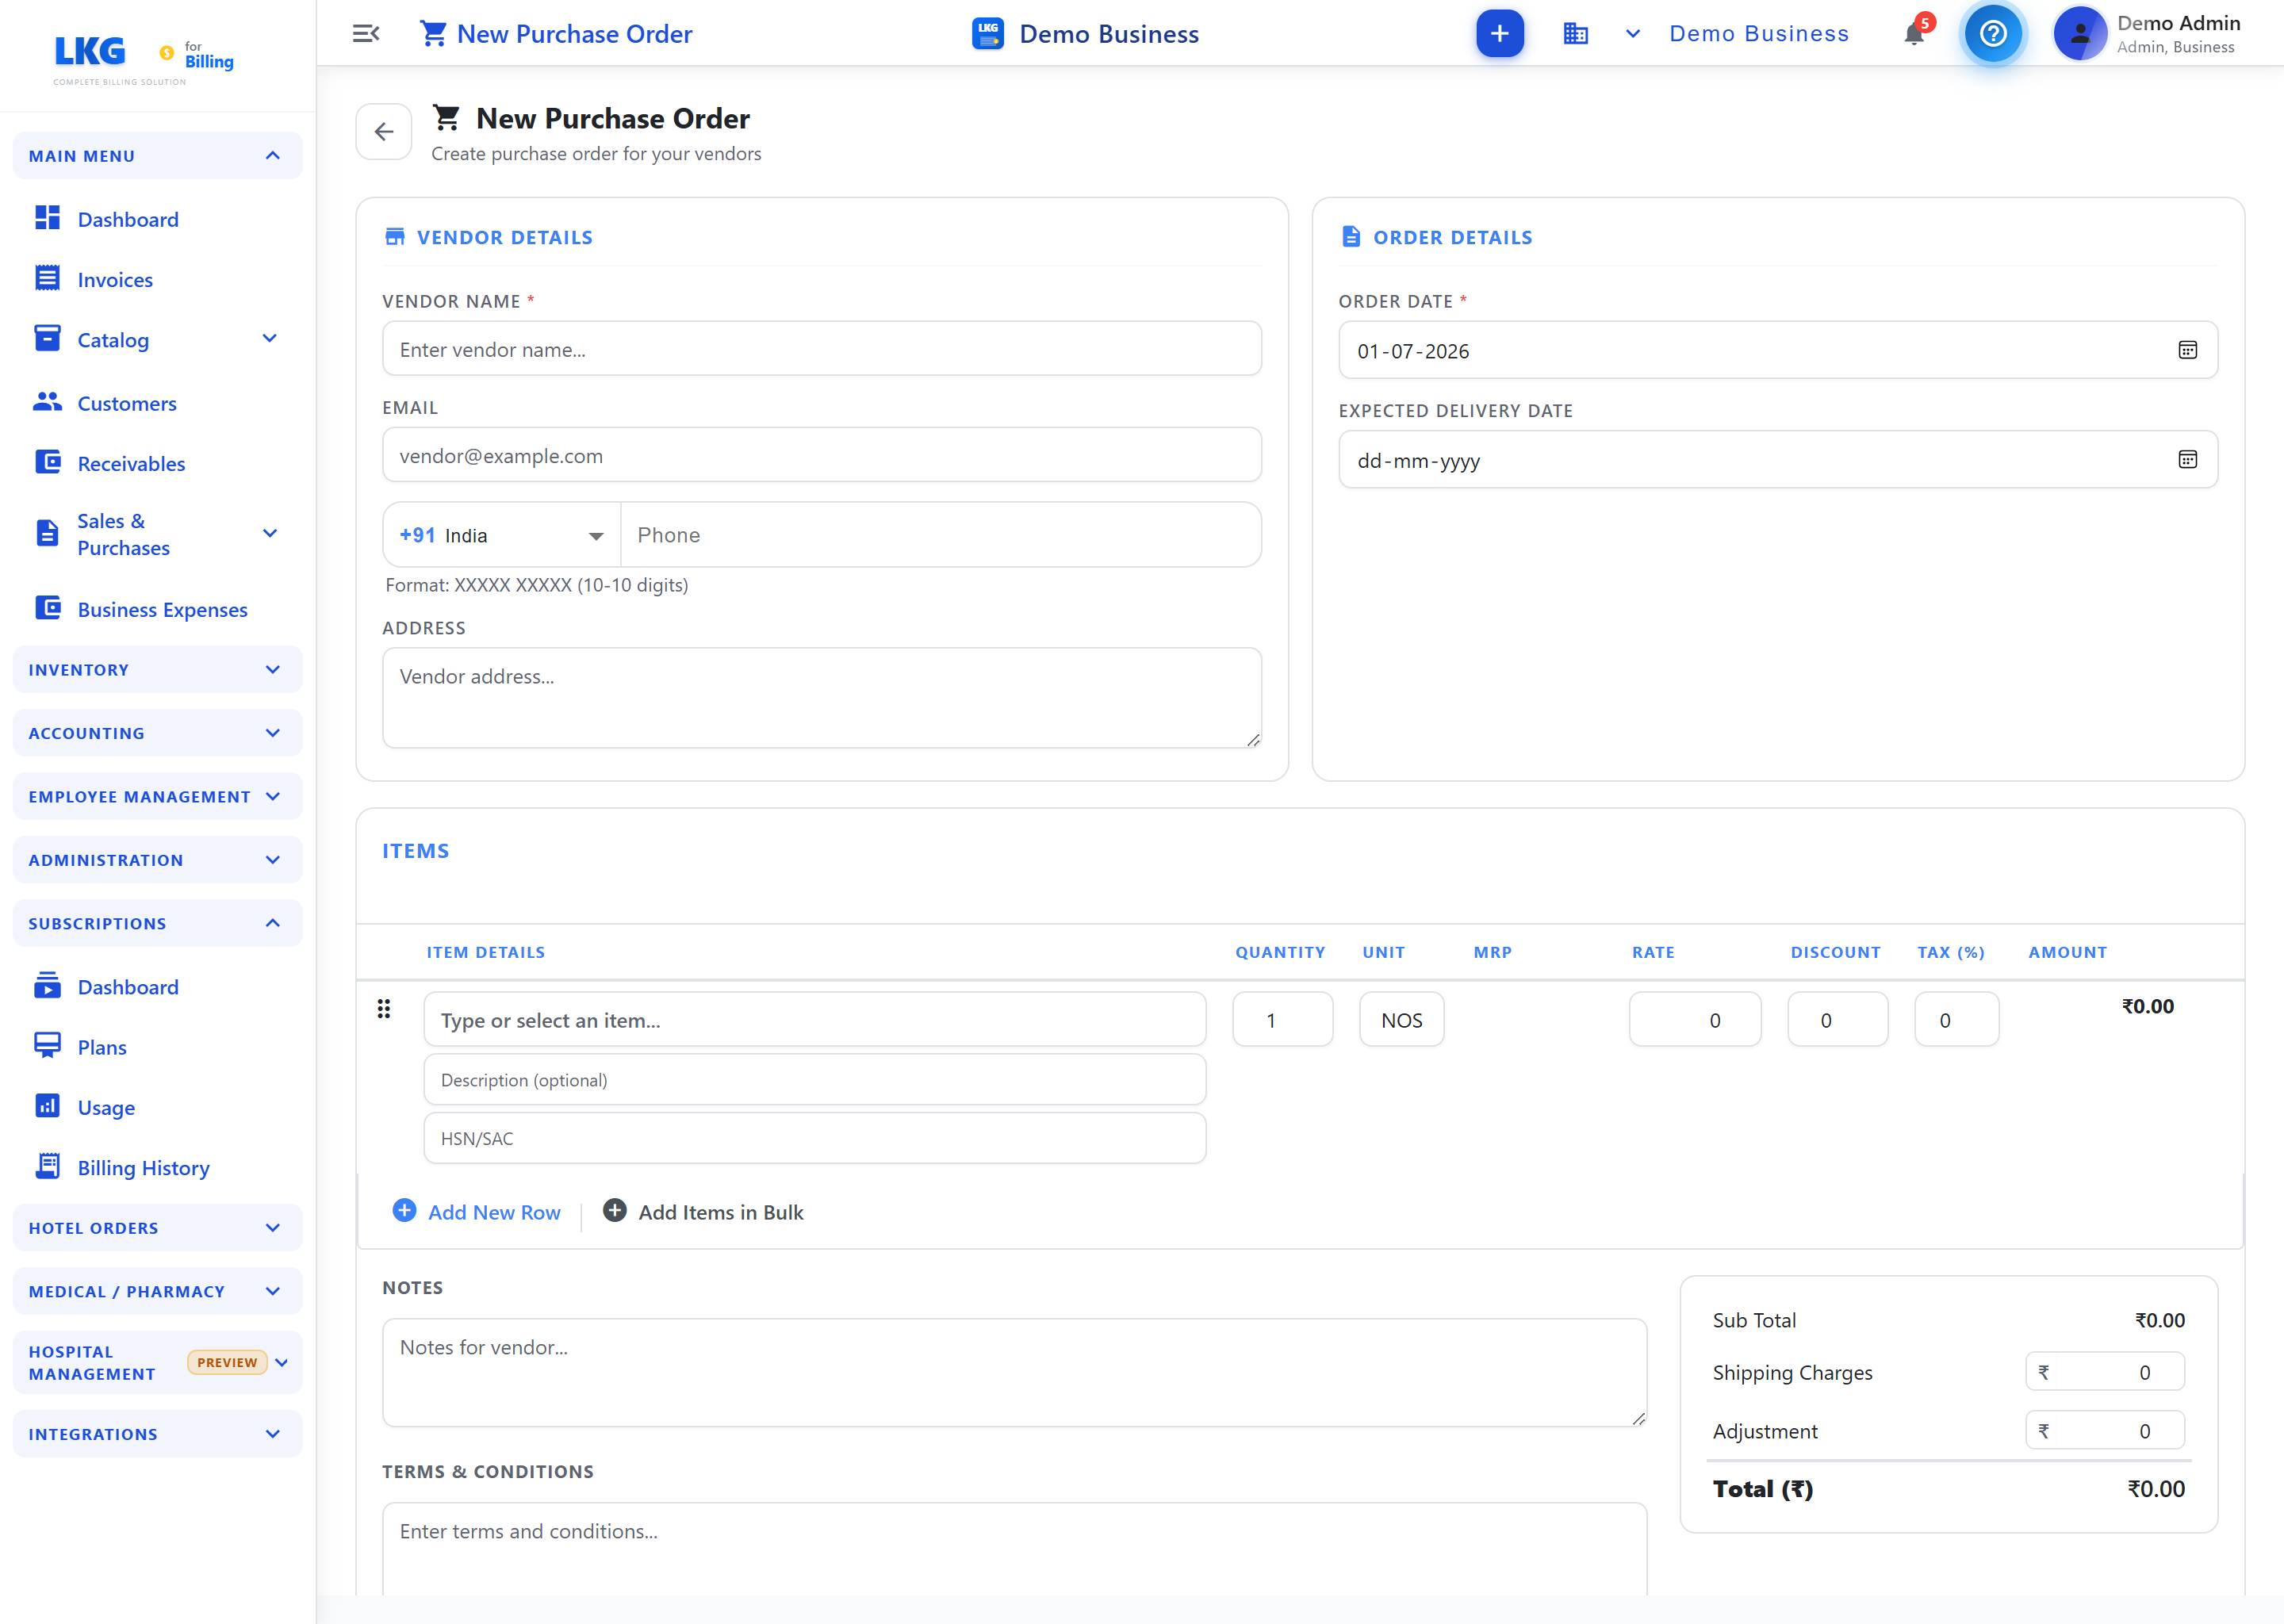This screenshot has width=2284, height=1624.
Task: Open Billing History page
Action: click(x=143, y=1168)
